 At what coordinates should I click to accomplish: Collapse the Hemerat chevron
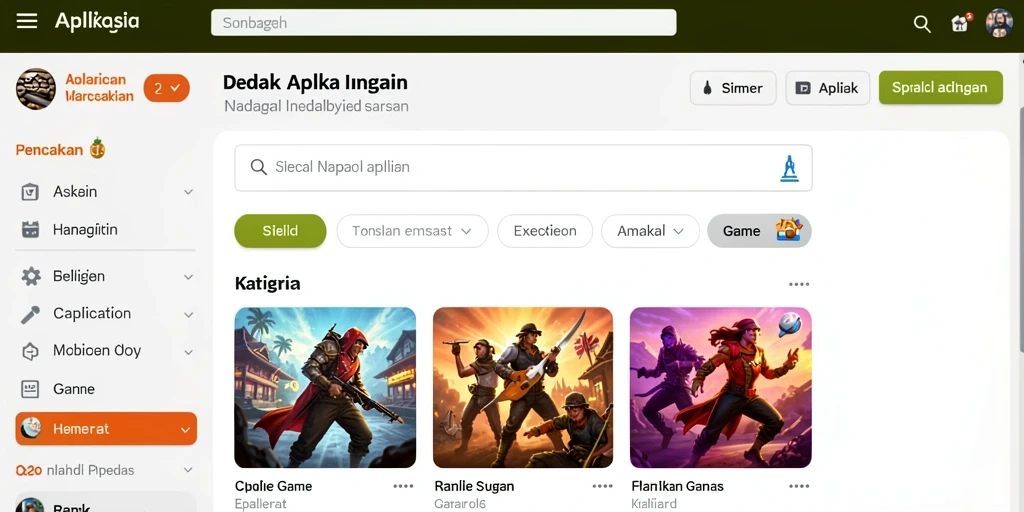(185, 430)
